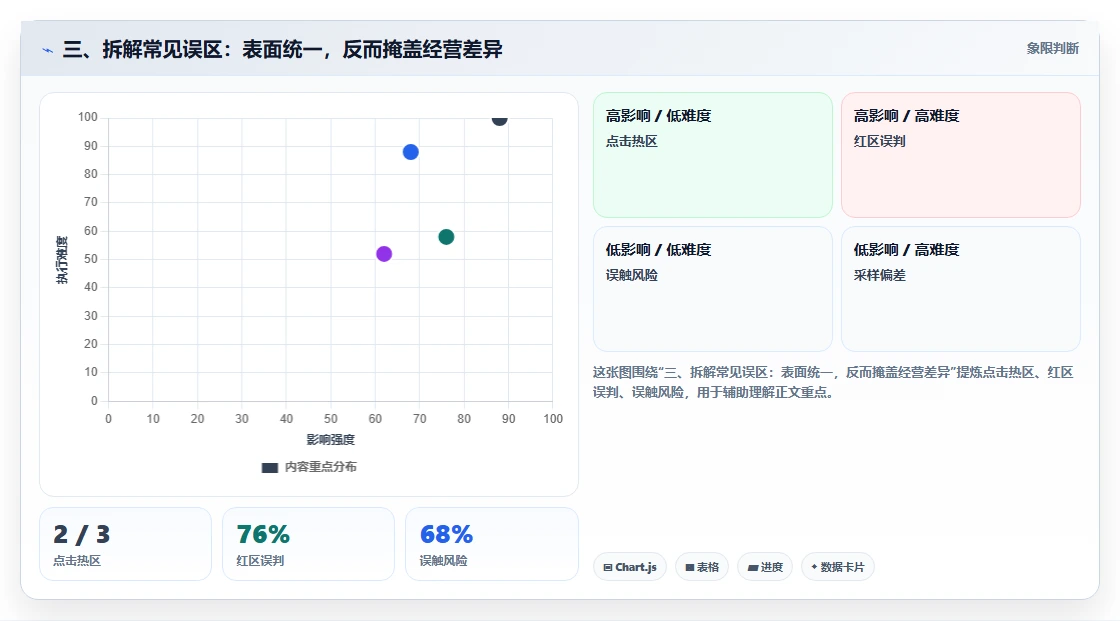Click the teal scatter point on the chart
This screenshot has width=1120, height=621.
click(x=446, y=237)
